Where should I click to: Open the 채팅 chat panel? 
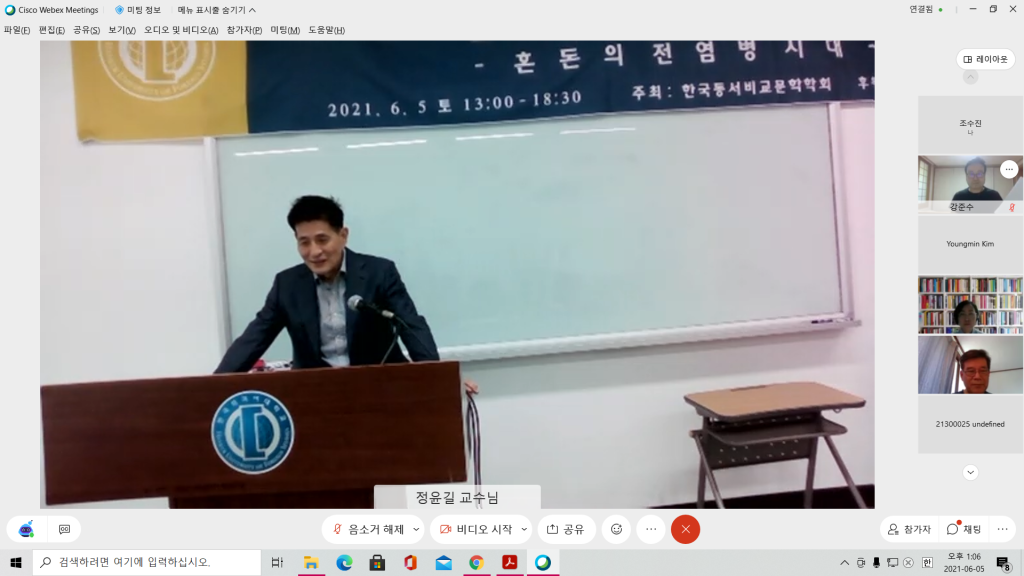coord(964,529)
